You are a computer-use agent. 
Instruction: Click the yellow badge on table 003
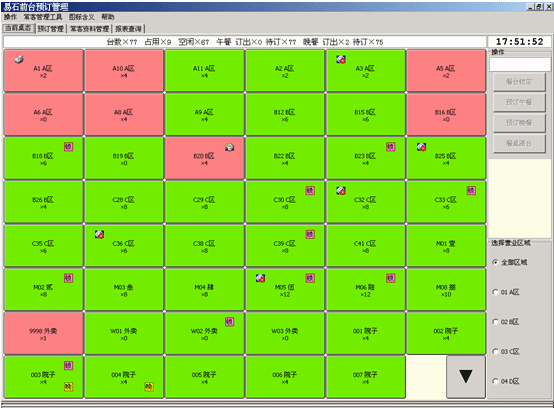pos(69,386)
